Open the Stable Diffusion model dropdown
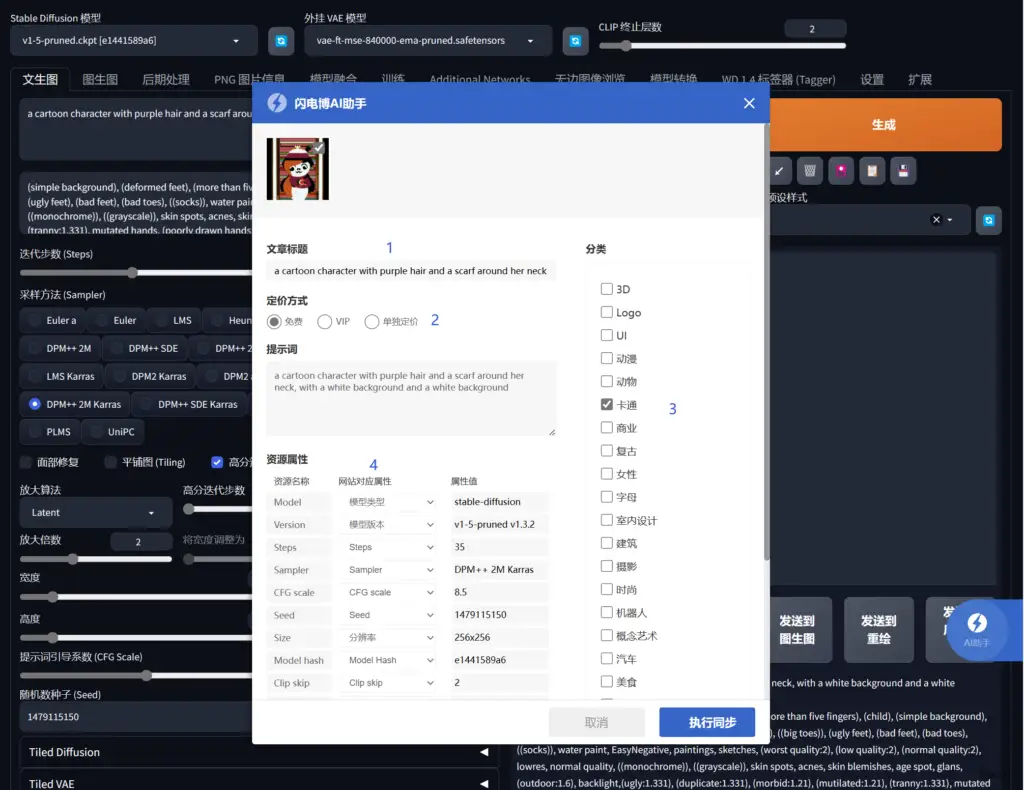 coord(134,41)
